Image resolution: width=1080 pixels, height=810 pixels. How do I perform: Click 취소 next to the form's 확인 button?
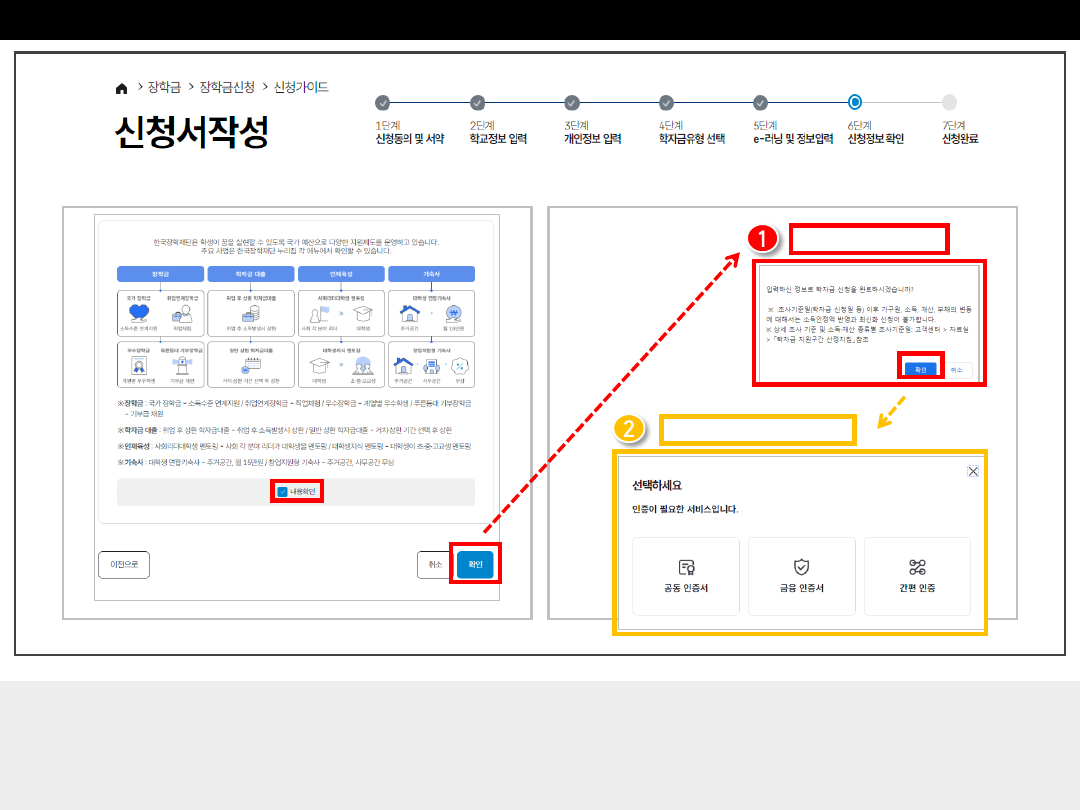pos(435,564)
